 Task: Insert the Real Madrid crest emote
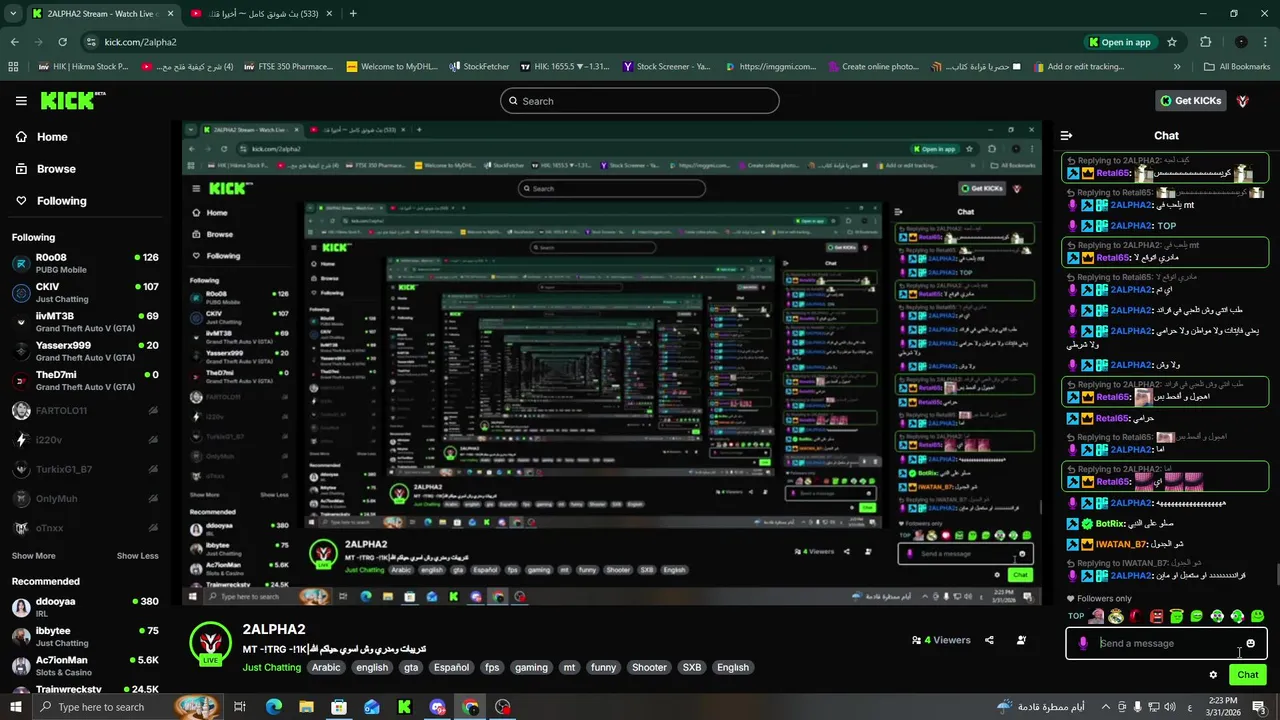click(1116, 616)
